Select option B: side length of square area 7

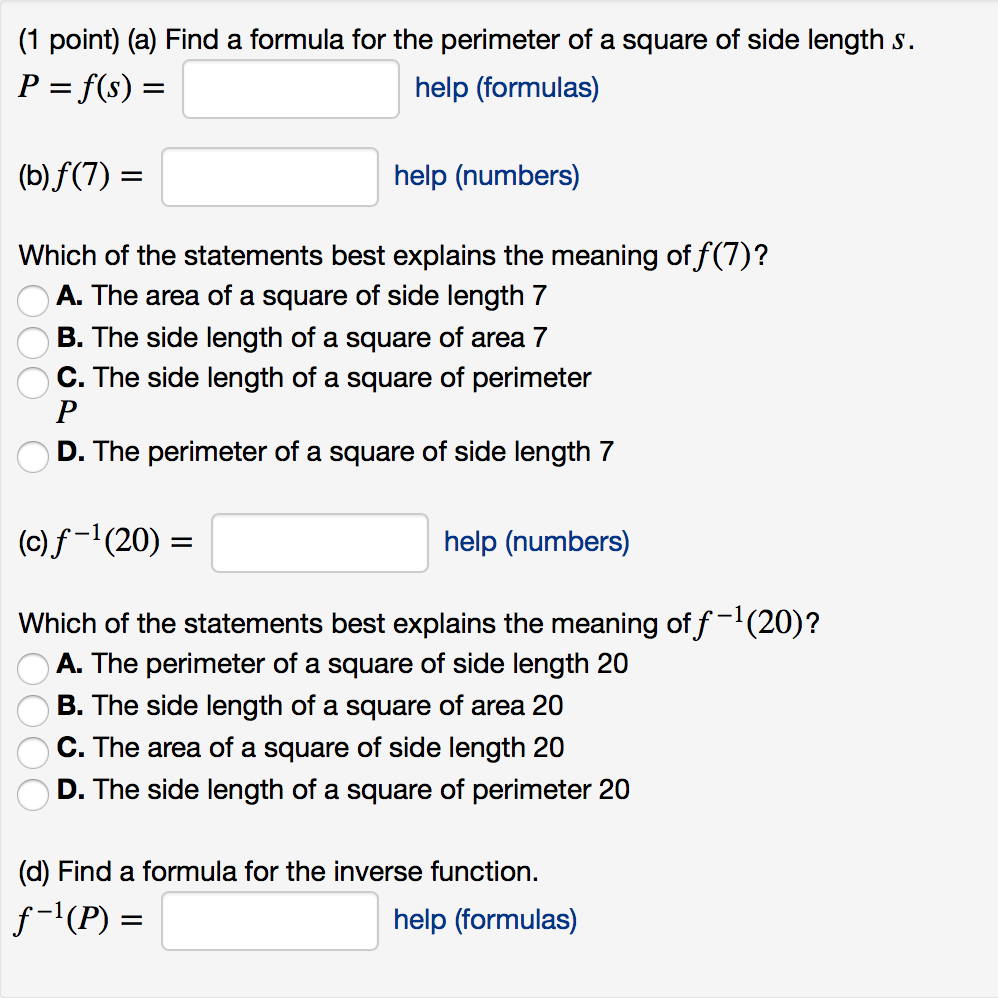click(x=32, y=342)
